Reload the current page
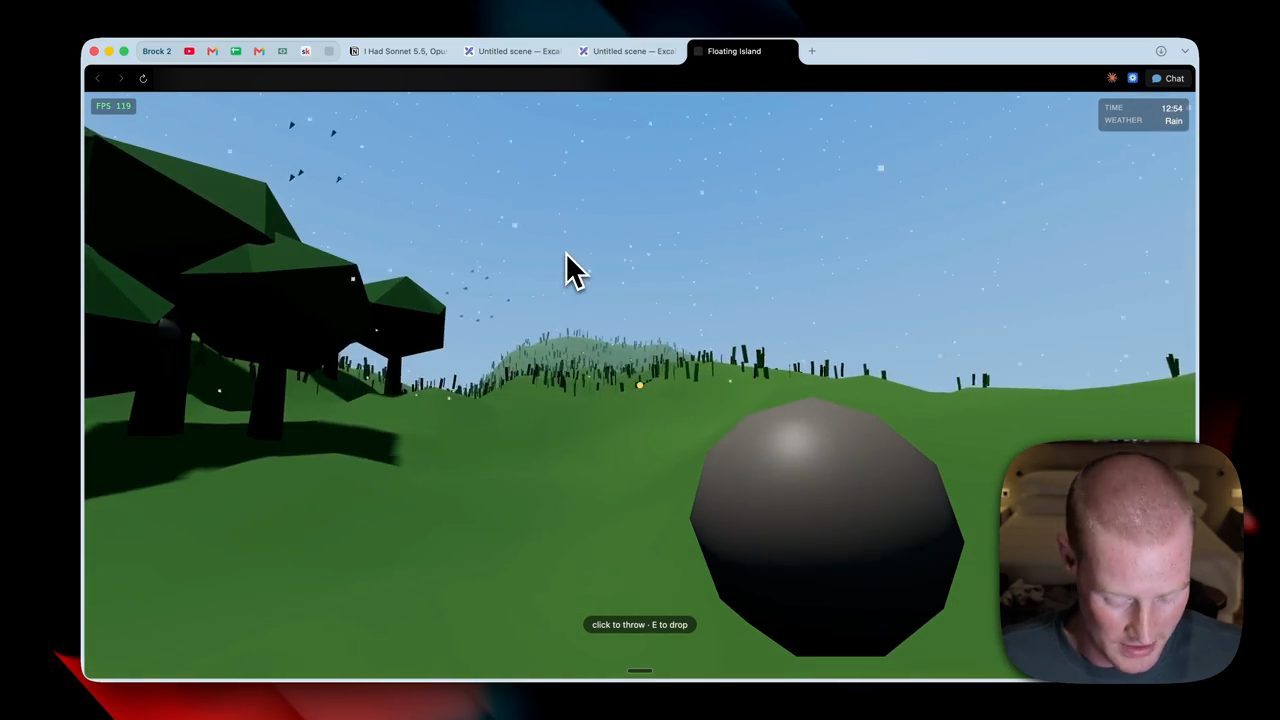1280x720 pixels. point(143,78)
